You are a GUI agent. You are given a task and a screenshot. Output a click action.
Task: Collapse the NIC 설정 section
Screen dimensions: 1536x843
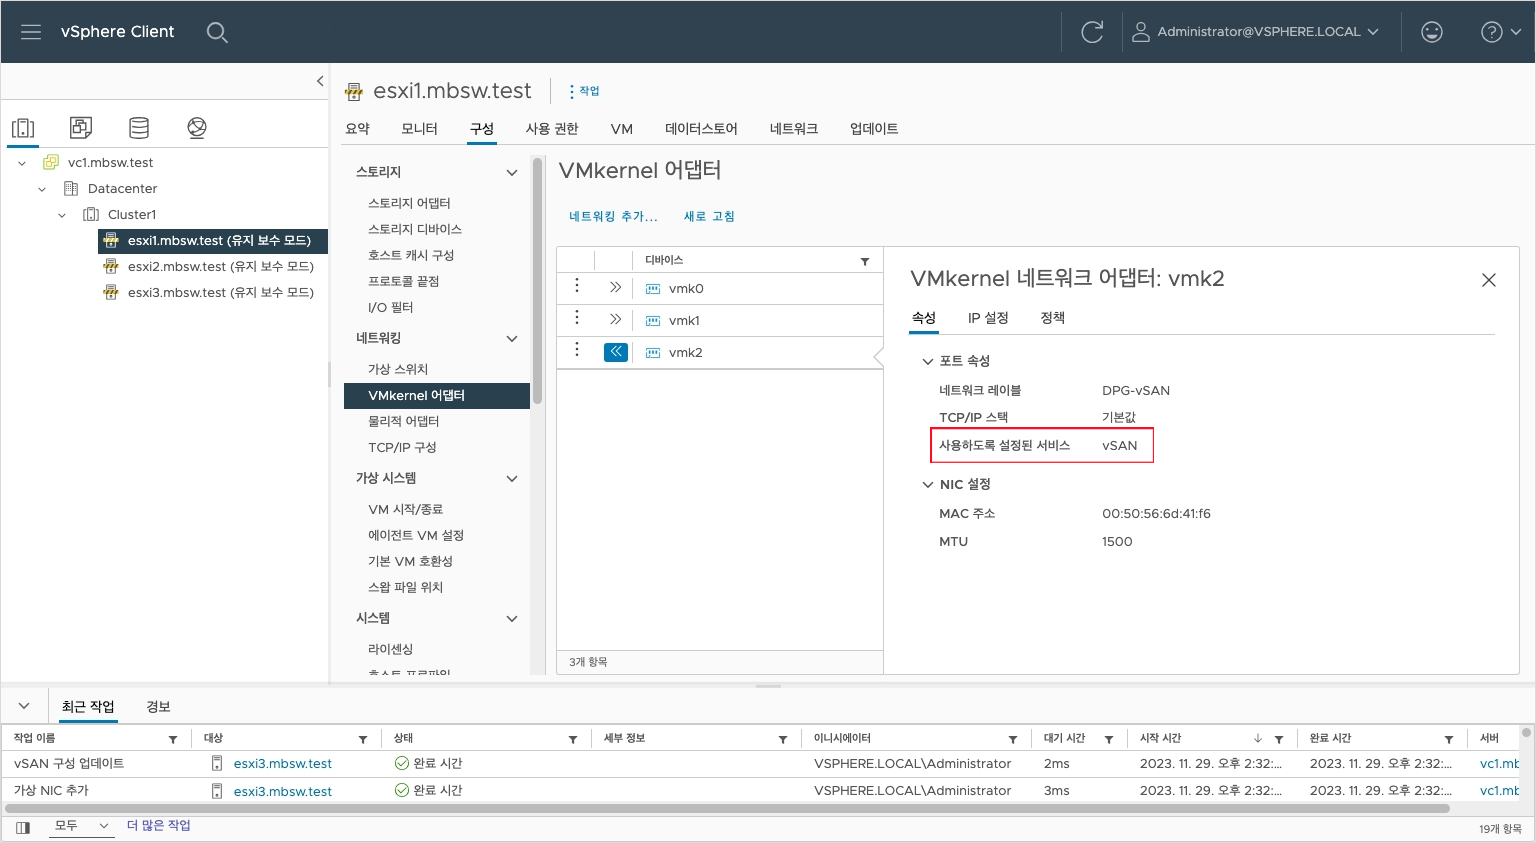(928, 485)
